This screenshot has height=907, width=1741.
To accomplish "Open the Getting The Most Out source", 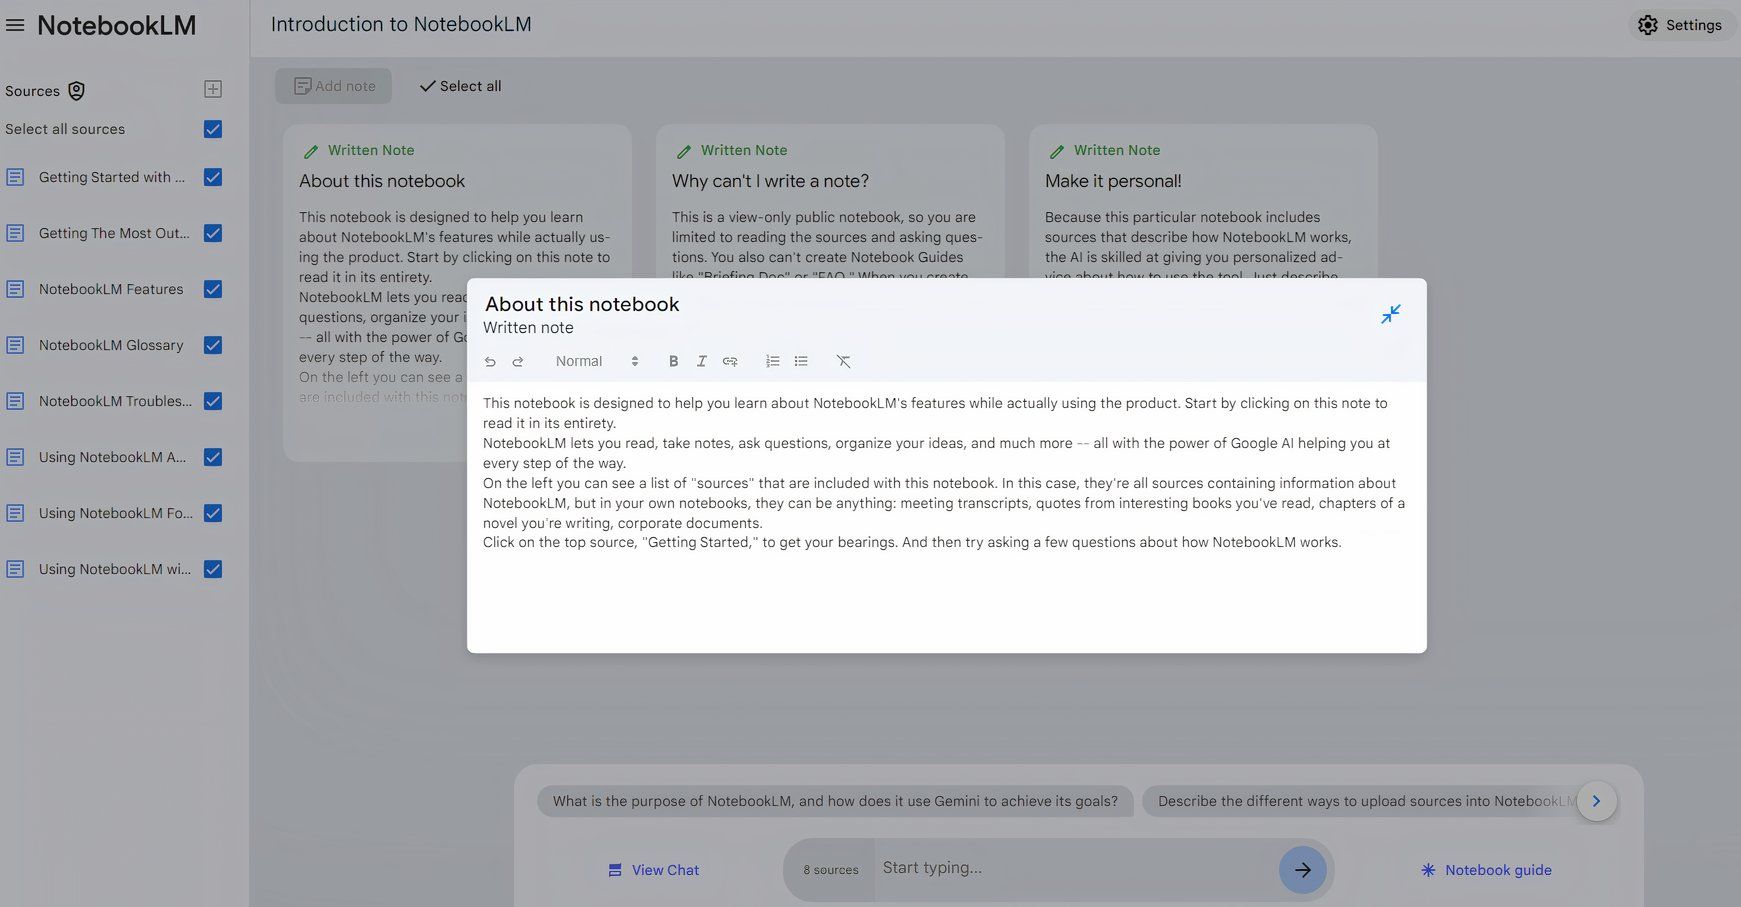I will (114, 233).
